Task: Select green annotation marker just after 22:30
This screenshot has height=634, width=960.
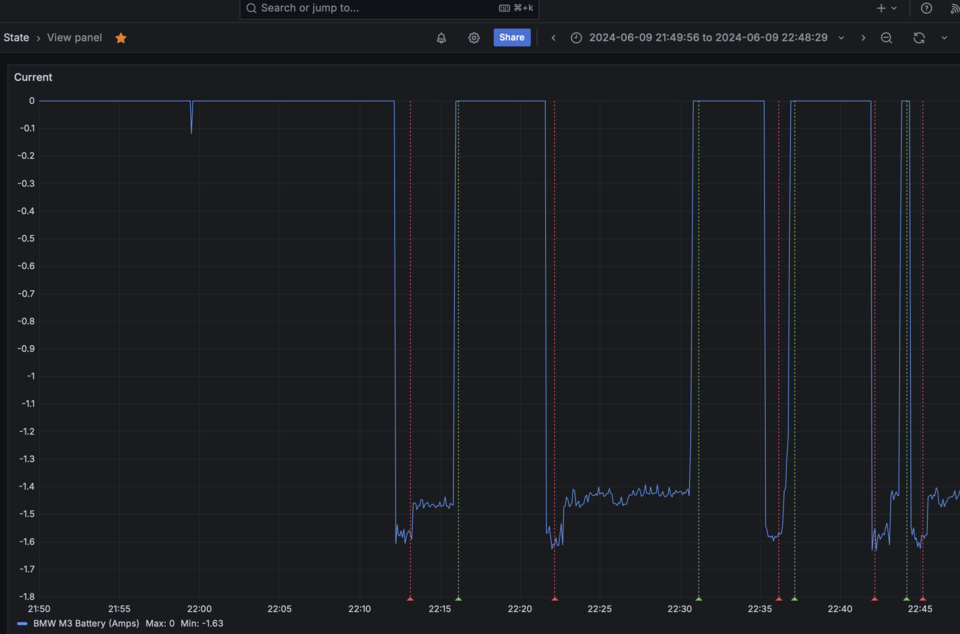Action: 699,599
